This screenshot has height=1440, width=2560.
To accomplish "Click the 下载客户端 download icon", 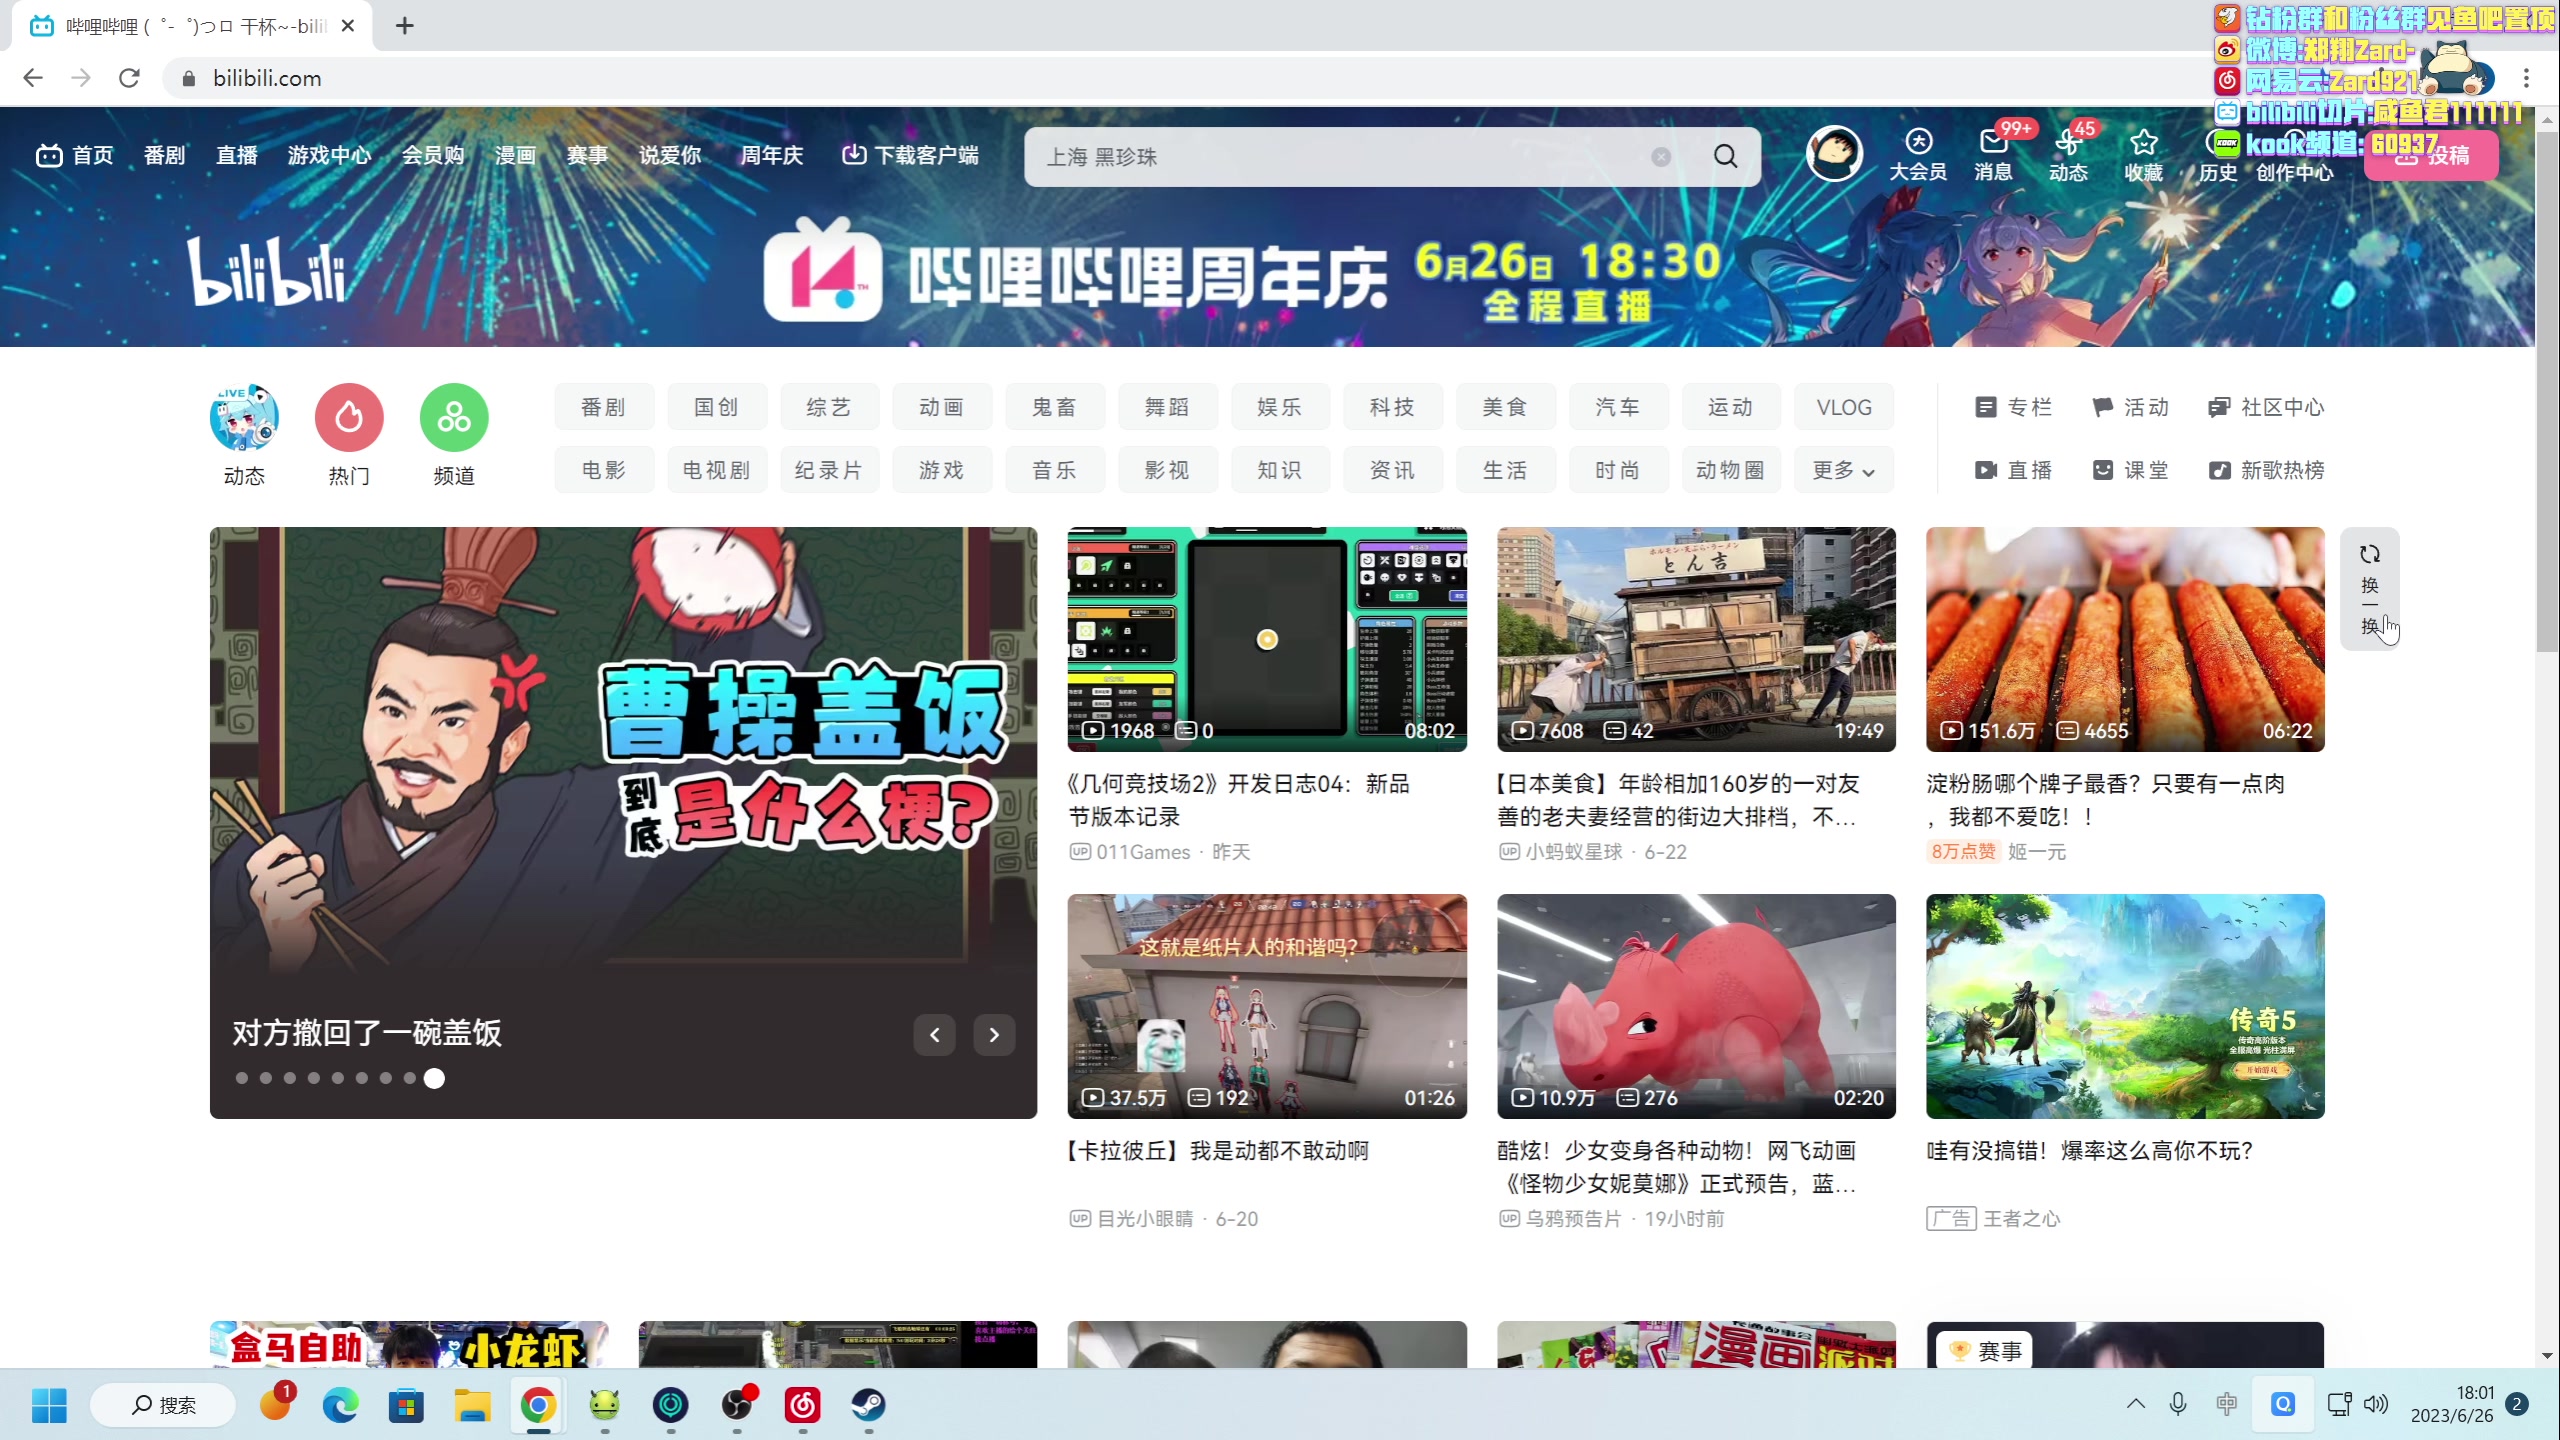I will pos(854,154).
